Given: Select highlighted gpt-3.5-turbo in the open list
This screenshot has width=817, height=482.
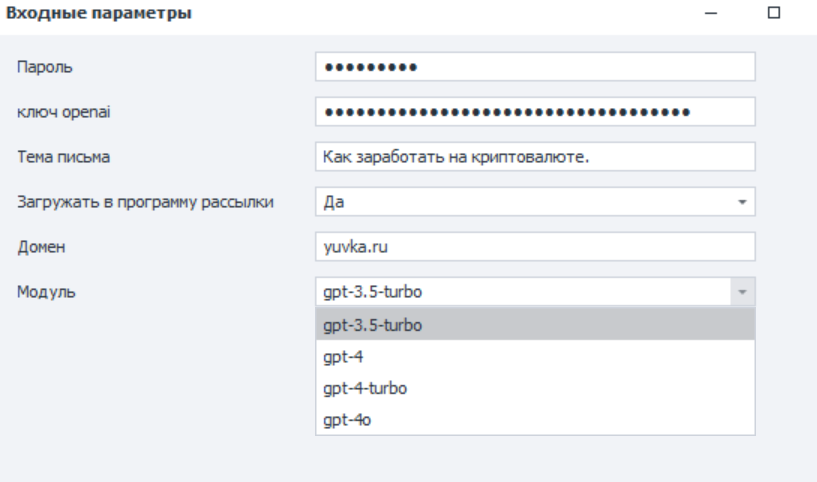Looking at the screenshot, I should pos(534,324).
